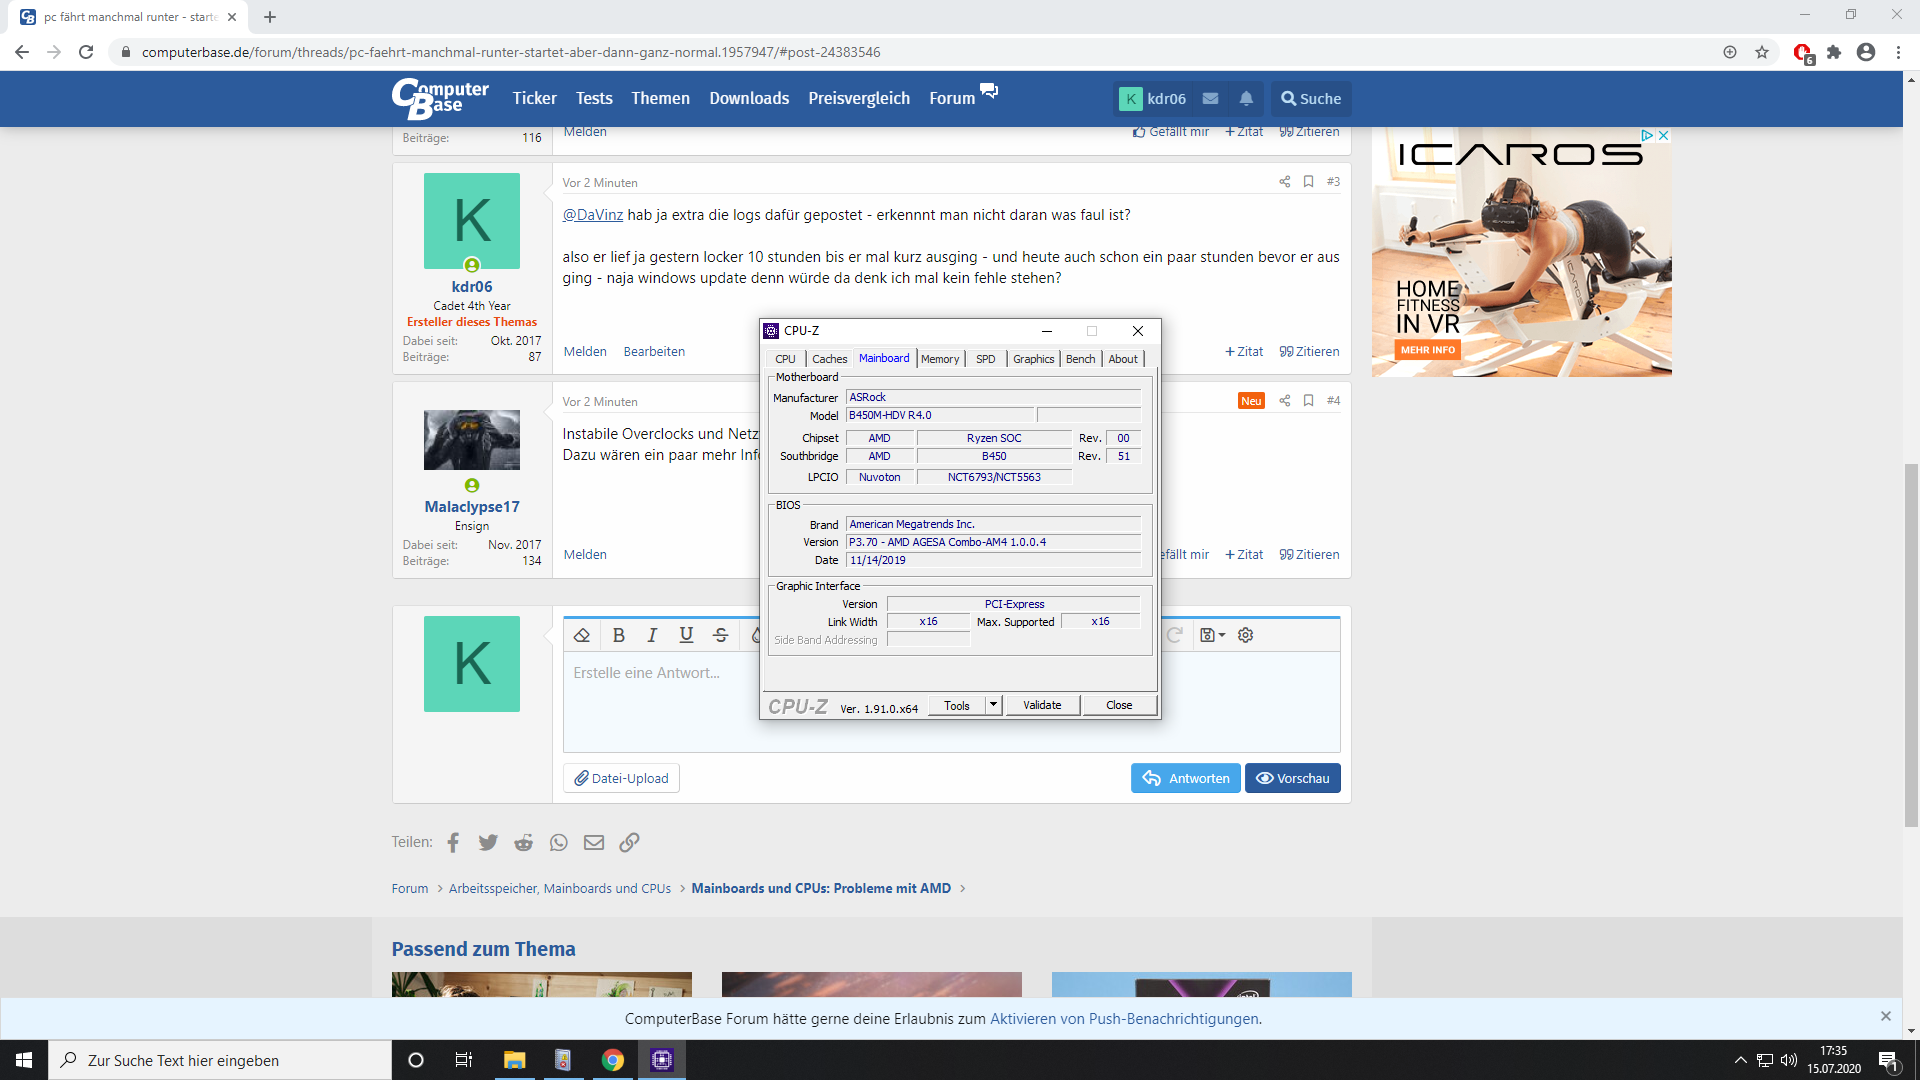Open the editor settings gear
1920x1080 pixels.
point(1246,635)
